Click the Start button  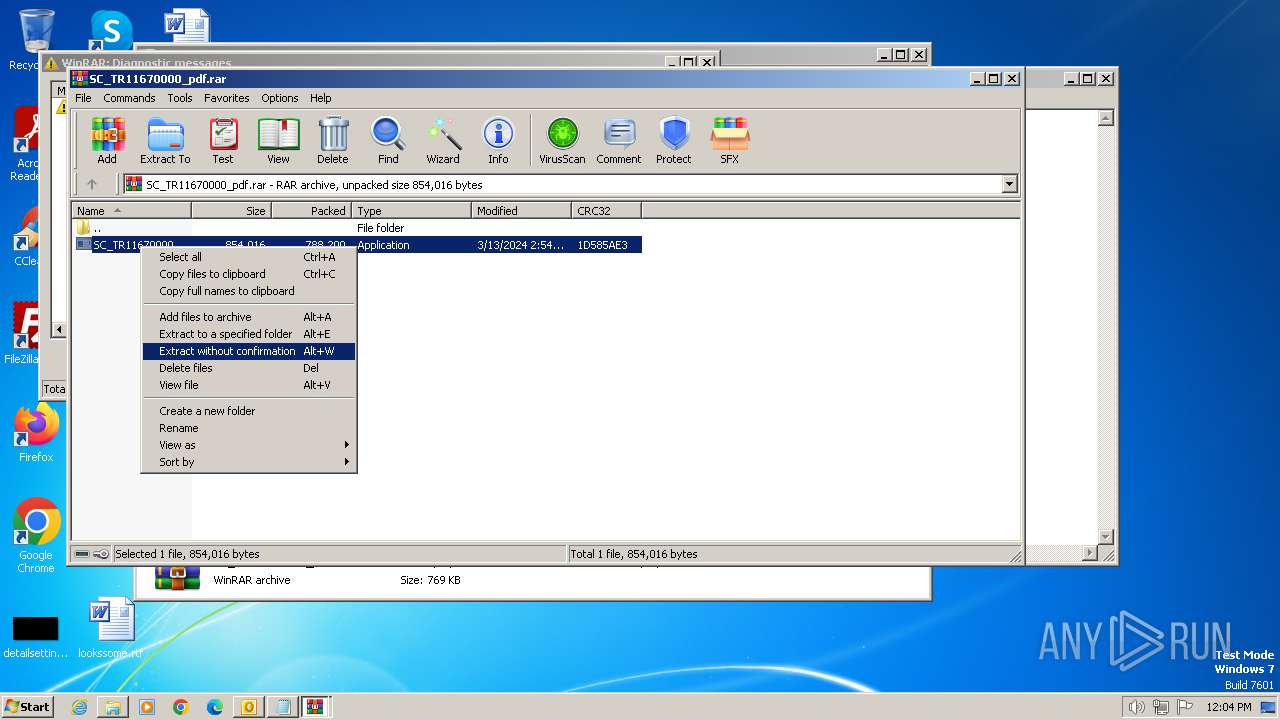(x=27, y=706)
